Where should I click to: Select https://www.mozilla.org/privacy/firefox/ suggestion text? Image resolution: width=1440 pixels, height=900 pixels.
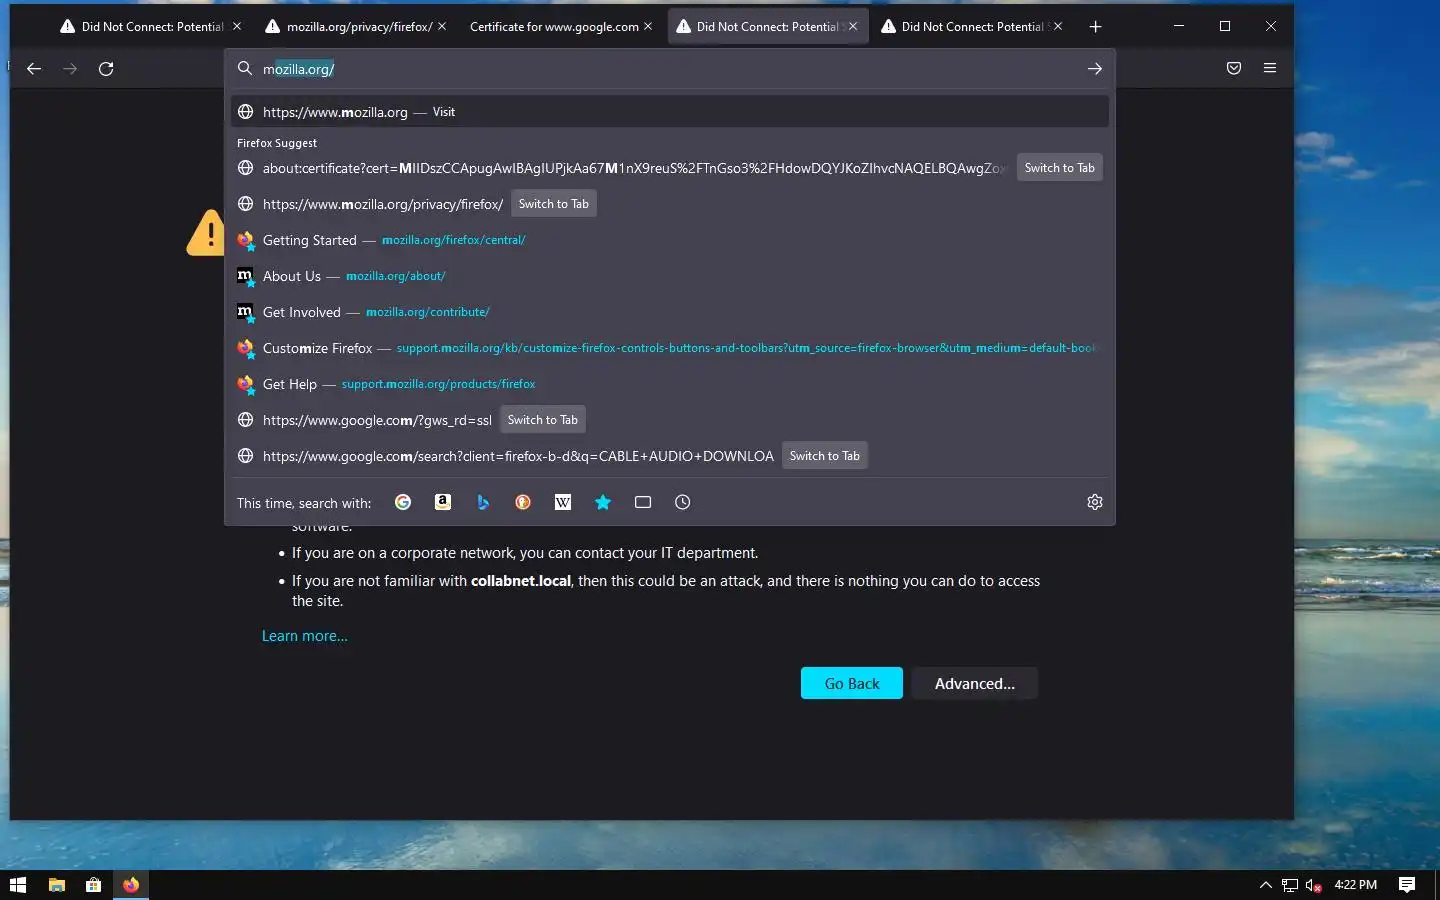tap(383, 204)
